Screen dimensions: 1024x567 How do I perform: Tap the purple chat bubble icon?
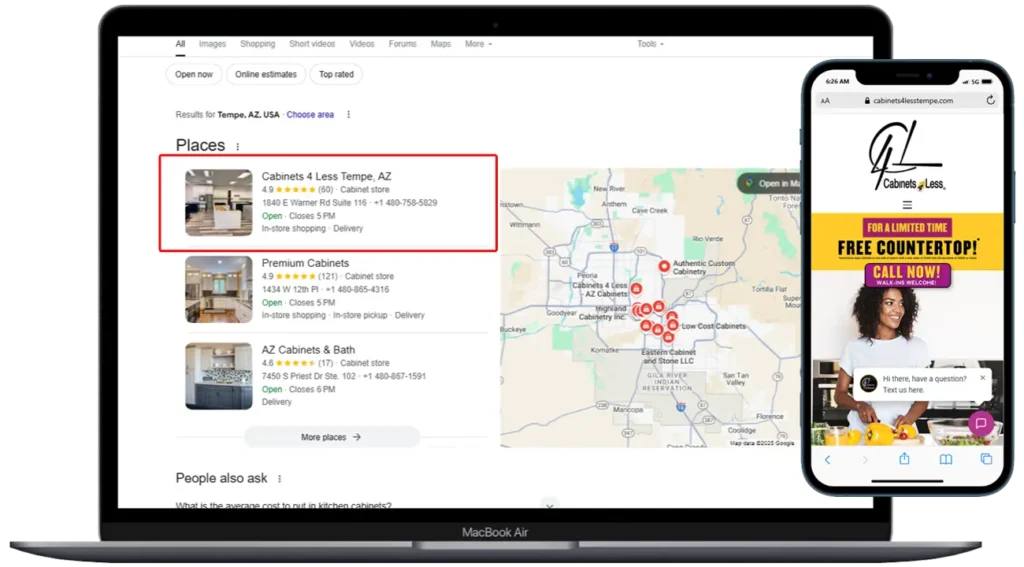[981, 423]
